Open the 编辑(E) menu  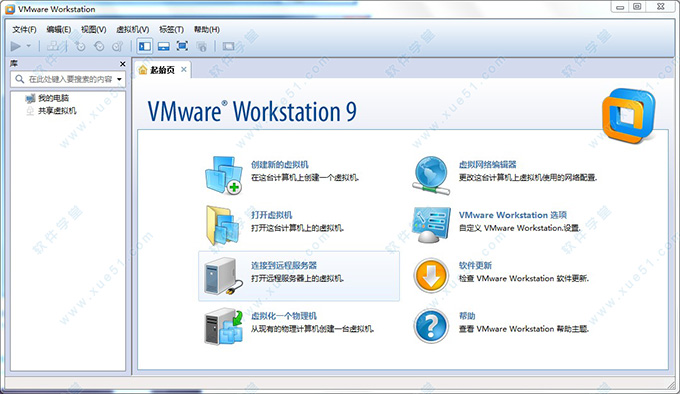pos(59,29)
